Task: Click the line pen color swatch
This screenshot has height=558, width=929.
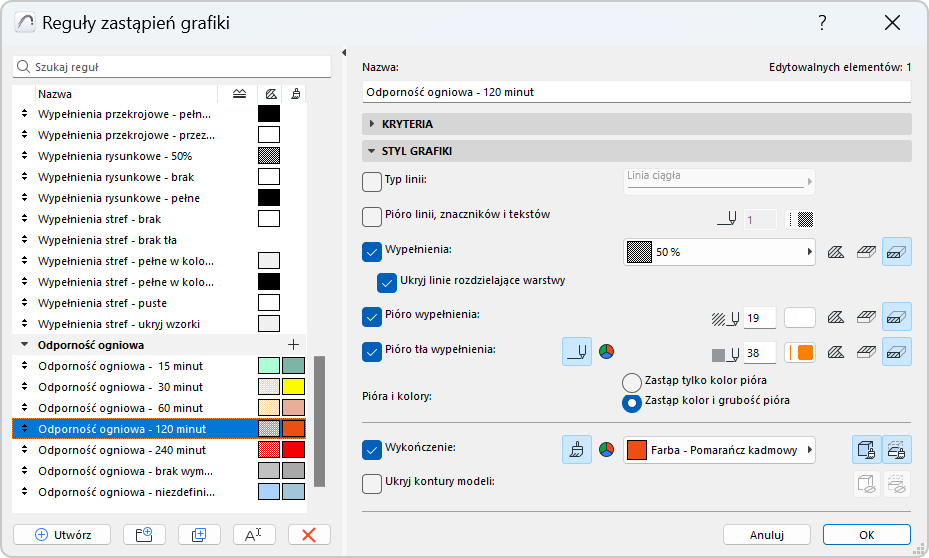Action: tap(800, 220)
